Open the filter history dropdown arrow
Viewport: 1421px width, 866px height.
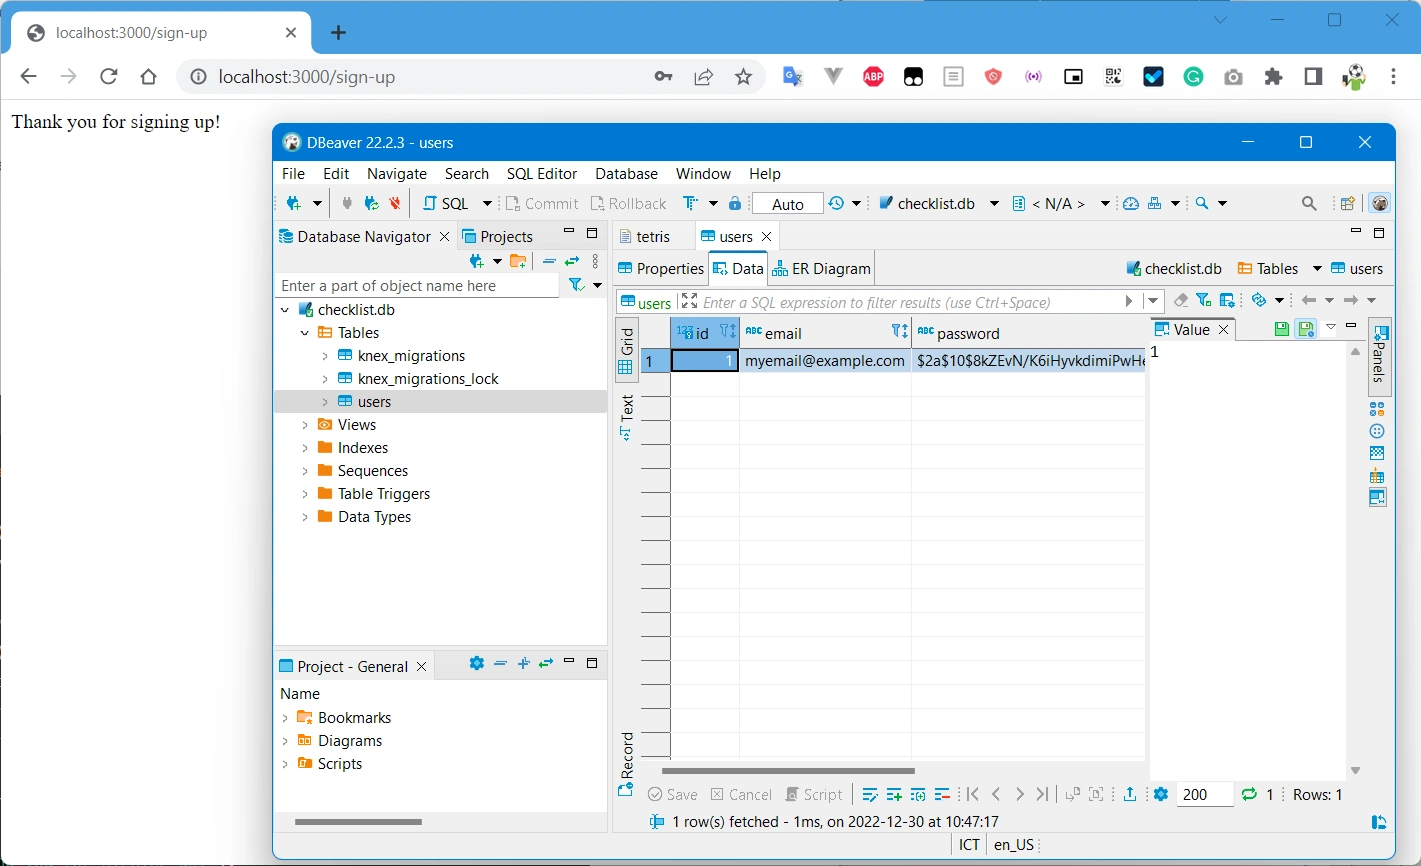1153,301
